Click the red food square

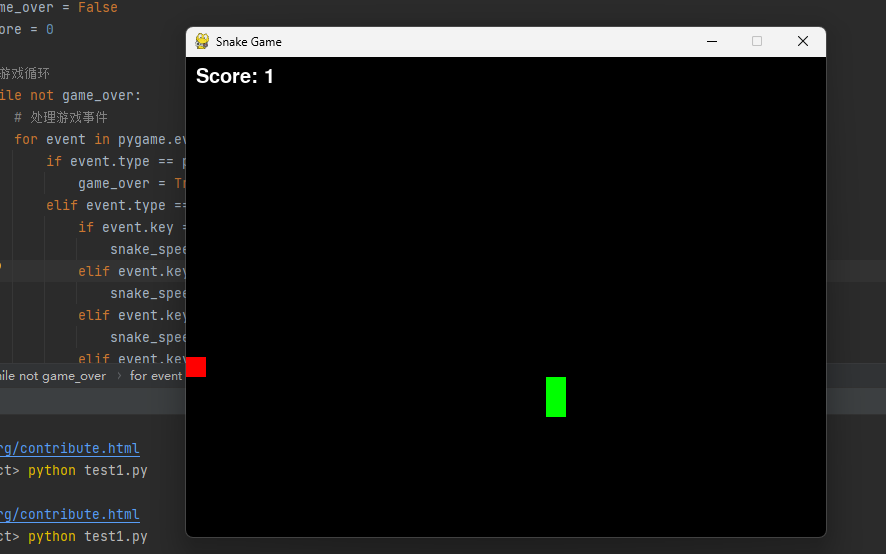pyautogui.click(x=196, y=367)
